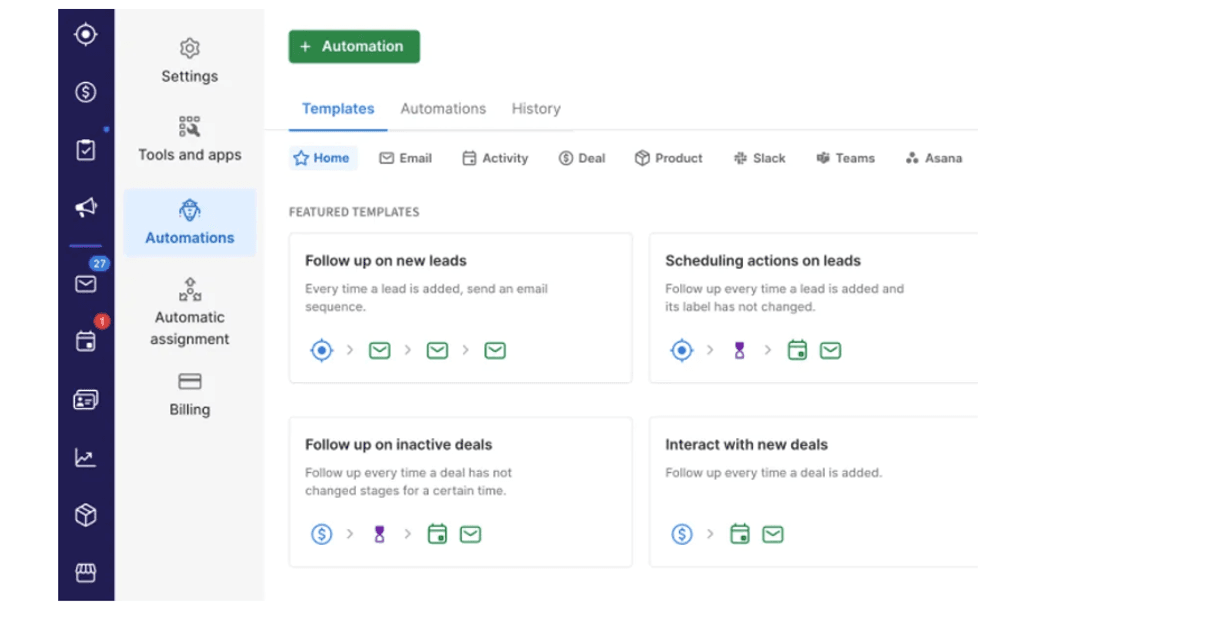The image size is (1224, 621).
Task: Select the Email template filter
Action: (405, 158)
